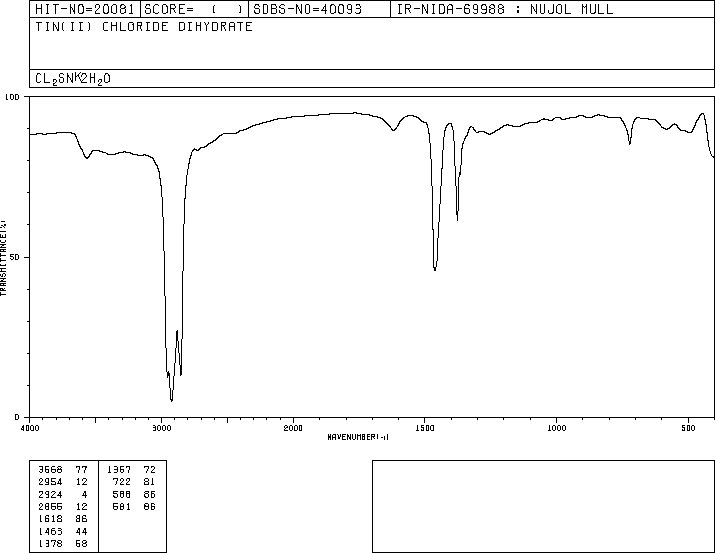Click the 4000 tick label on the wavenumber axis
The width and height of the screenshot is (715, 553).
pyautogui.click(x=30, y=428)
